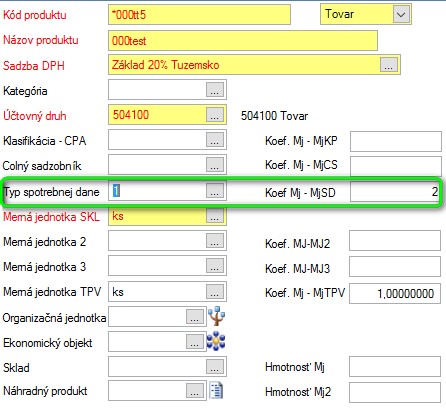Image resolution: width=446 pixels, height=415 pixels.
Task: Open the Merná jednotka SKL lookup button
Action: point(215,216)
